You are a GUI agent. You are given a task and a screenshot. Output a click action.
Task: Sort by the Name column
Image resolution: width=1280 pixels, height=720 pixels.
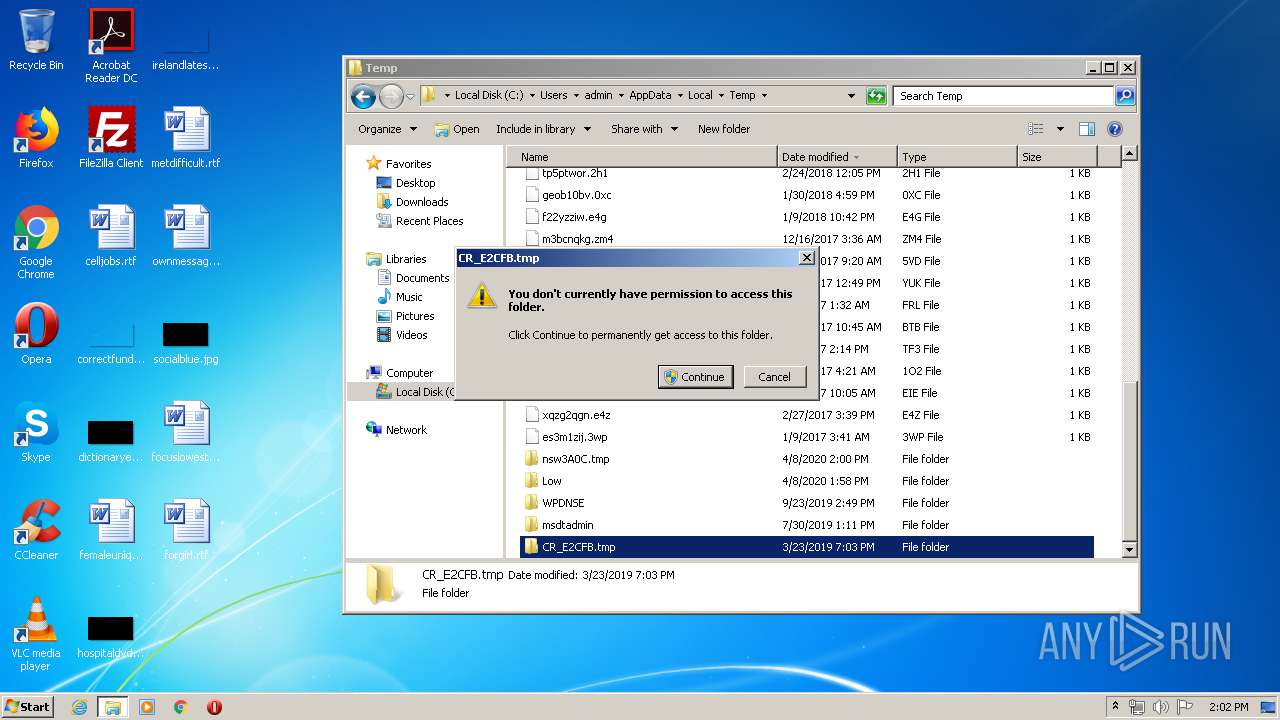coord(642,157)
